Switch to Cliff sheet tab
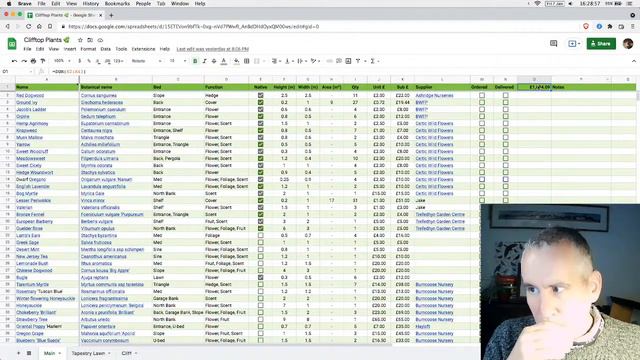This screenshot has width=640, height=360. tap(127, 353)
